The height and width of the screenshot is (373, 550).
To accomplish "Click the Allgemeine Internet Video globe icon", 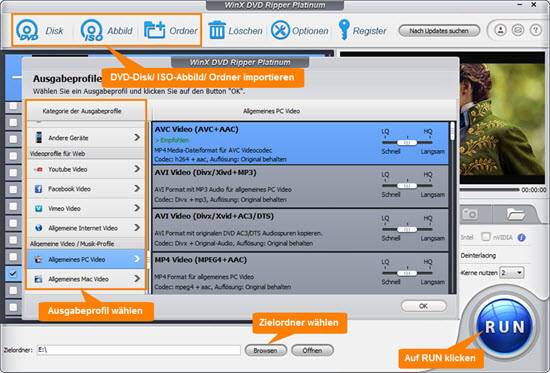I will click(x=39, y=228).
